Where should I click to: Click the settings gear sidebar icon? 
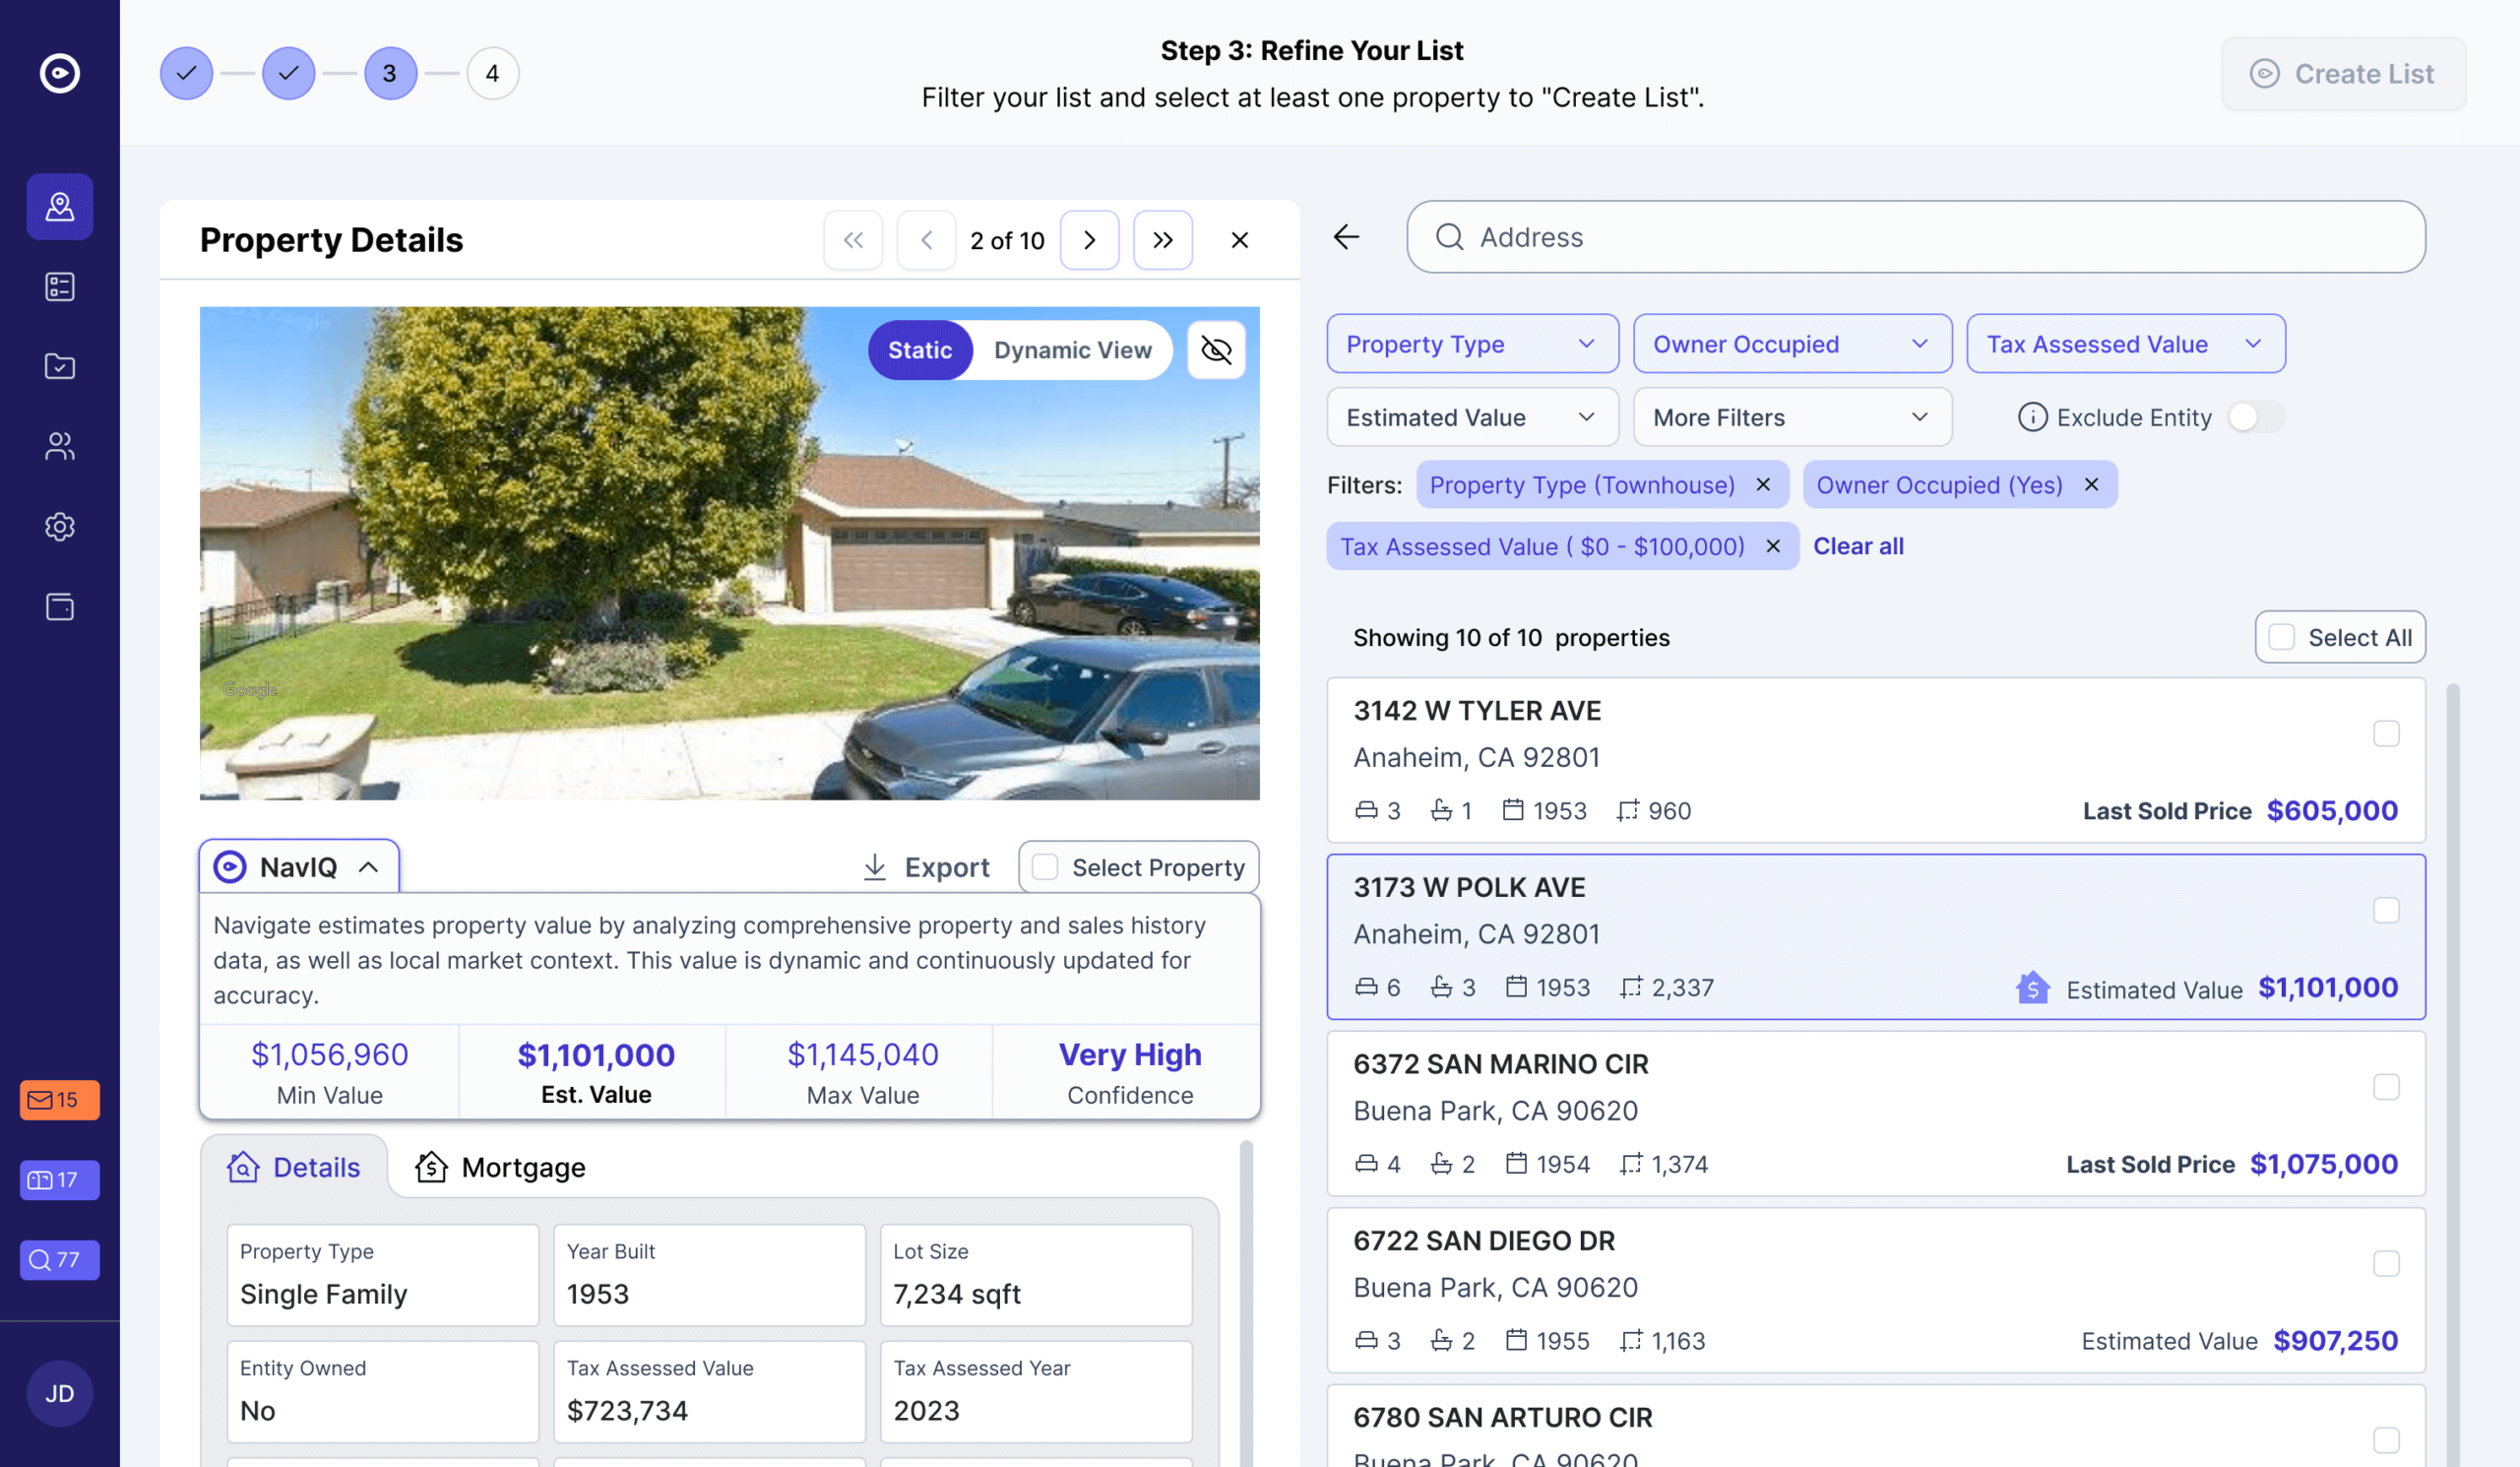coord(59,526)
